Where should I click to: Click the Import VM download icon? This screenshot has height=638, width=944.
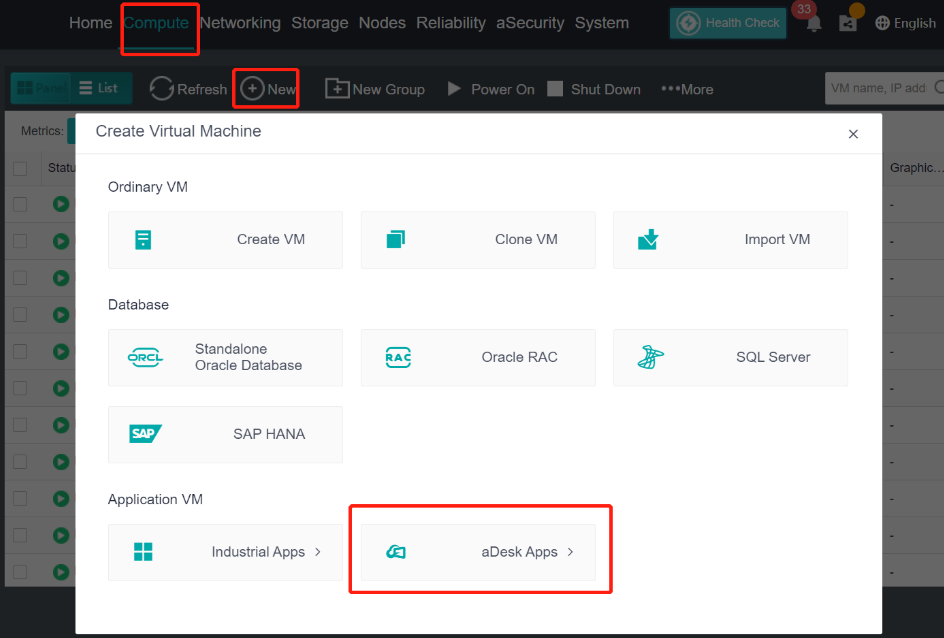[x=648, y=239]
